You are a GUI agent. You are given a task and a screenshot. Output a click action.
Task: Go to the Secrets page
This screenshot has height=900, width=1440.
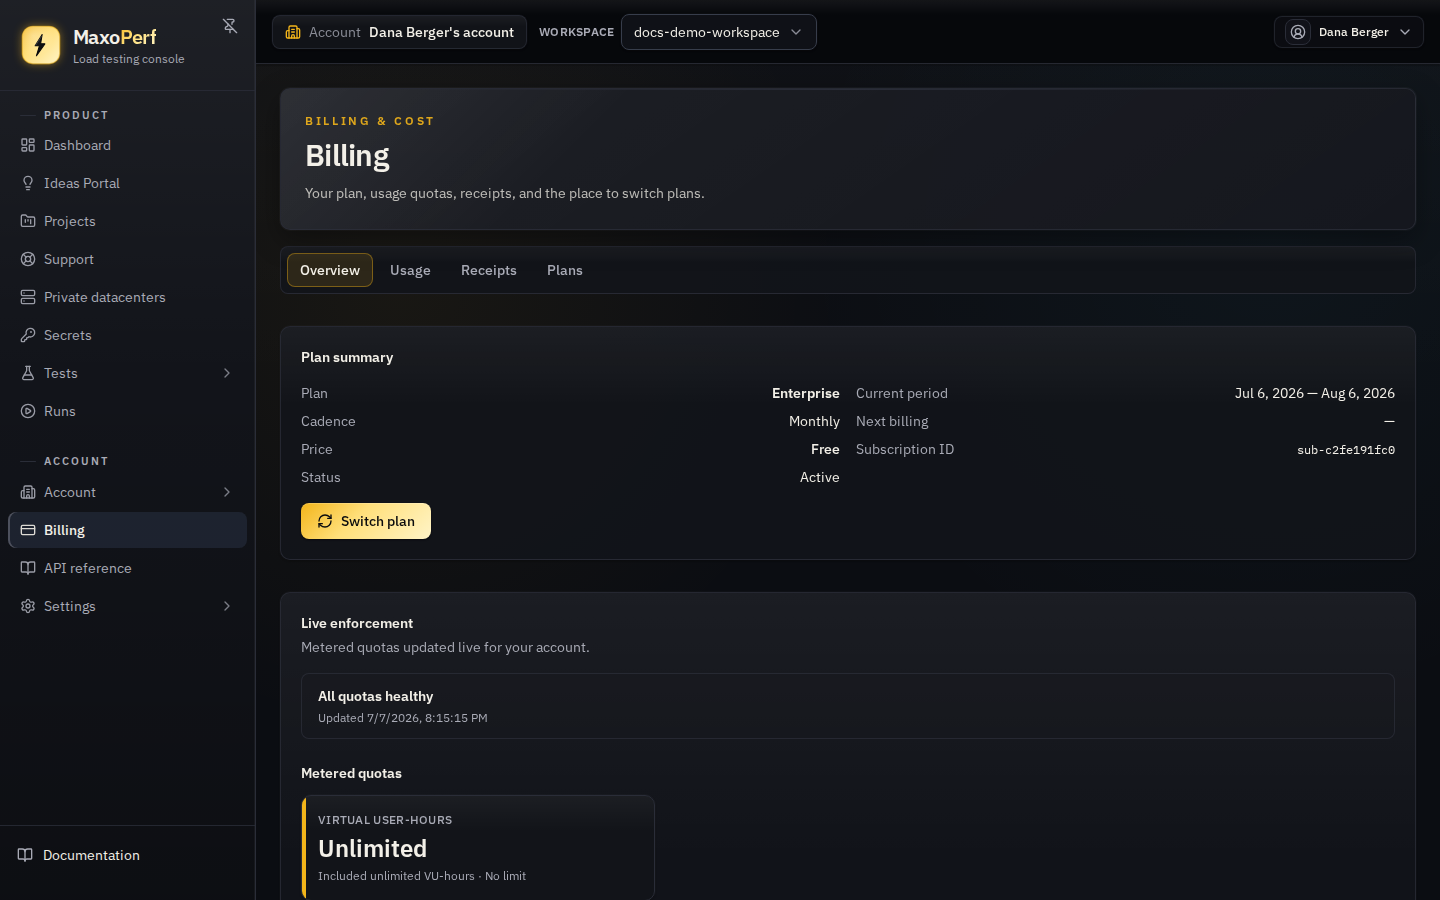pyautogui.click(x=127, y=335)
